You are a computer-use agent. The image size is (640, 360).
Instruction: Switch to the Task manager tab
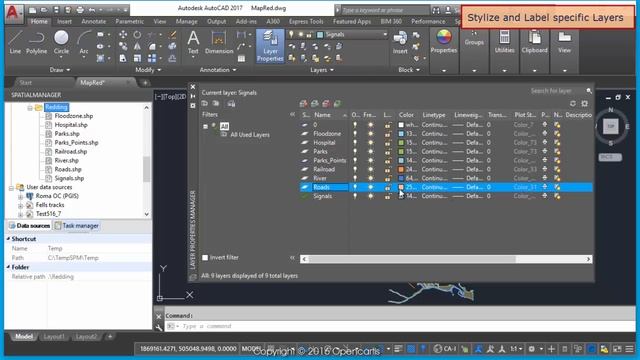[77, 226]
